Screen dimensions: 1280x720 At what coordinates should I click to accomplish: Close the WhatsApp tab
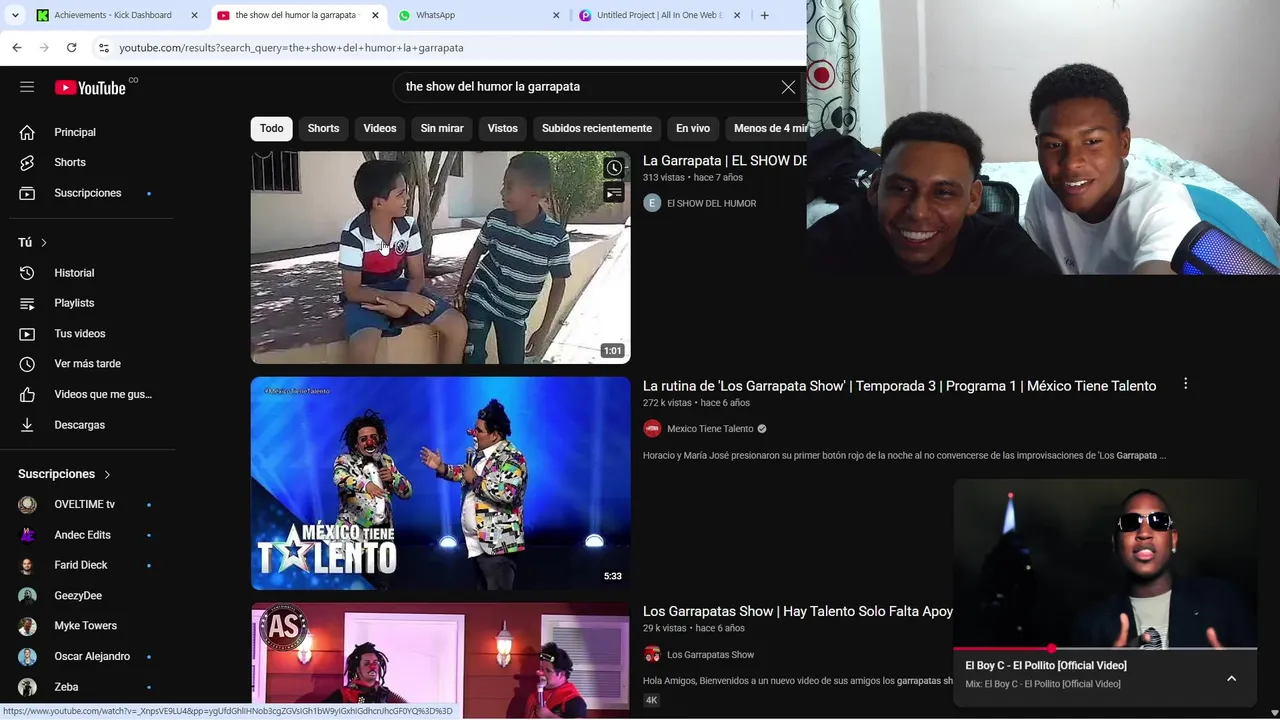tap(556, 15)
